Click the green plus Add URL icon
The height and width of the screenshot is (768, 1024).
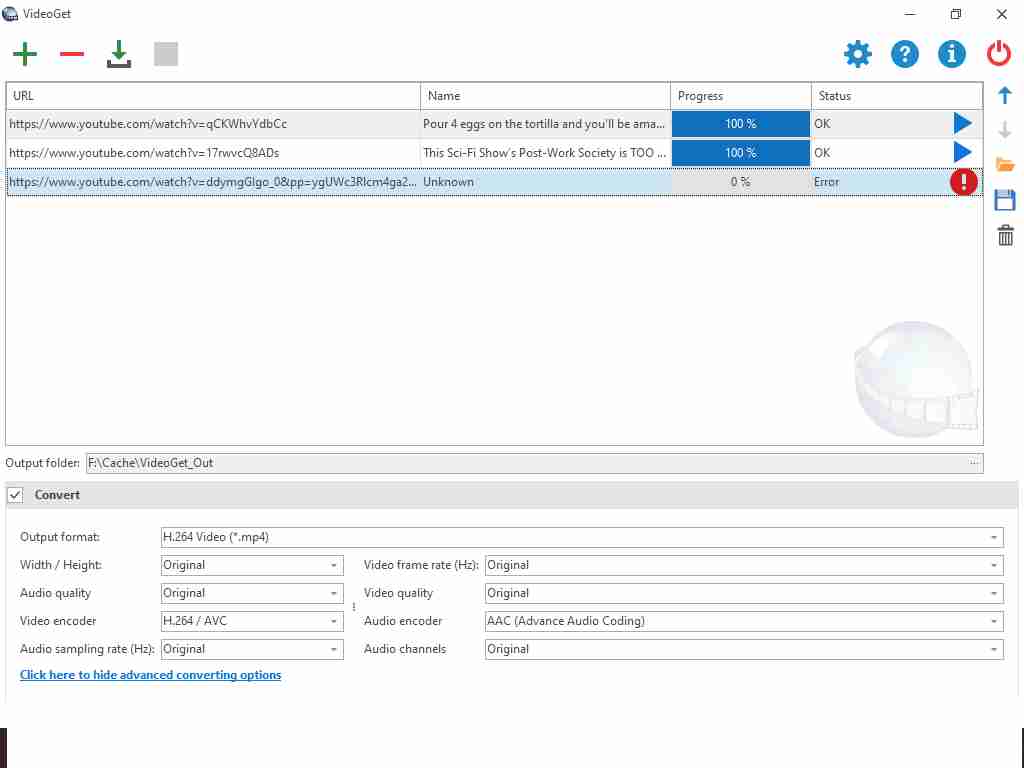coord(25,54)
